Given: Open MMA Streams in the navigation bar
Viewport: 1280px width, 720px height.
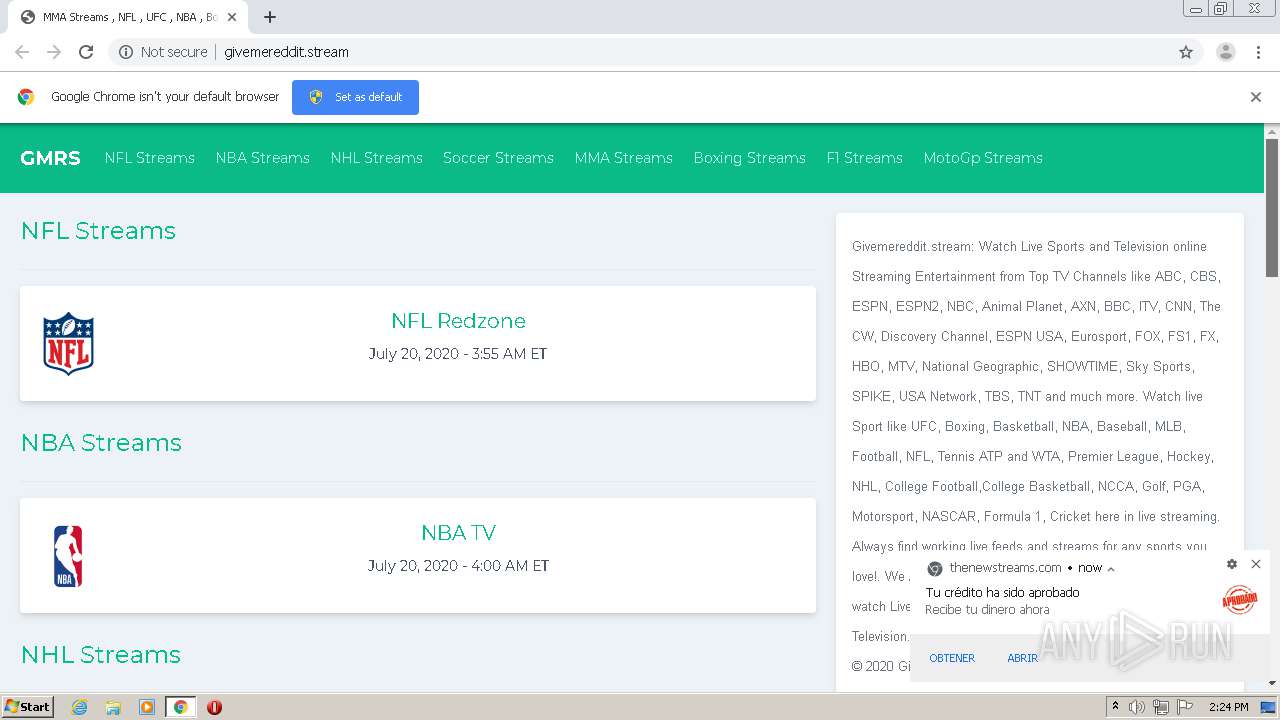Looking at the screenshot, I should point(624,158).
